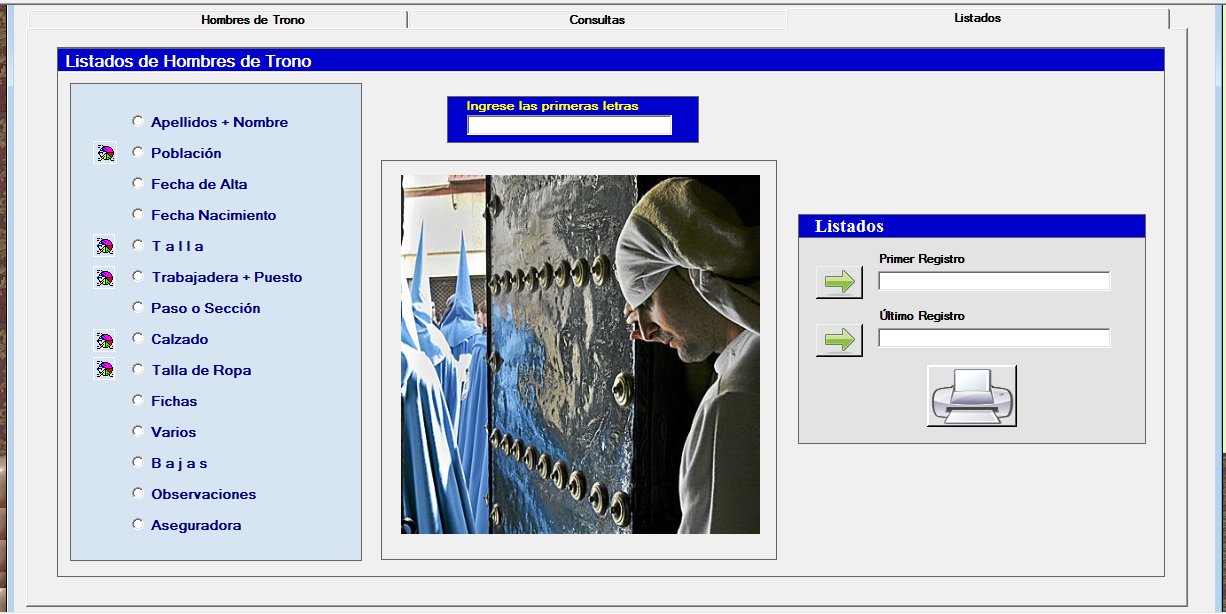Click the icon next to Calzado

(x=104, y=339)
